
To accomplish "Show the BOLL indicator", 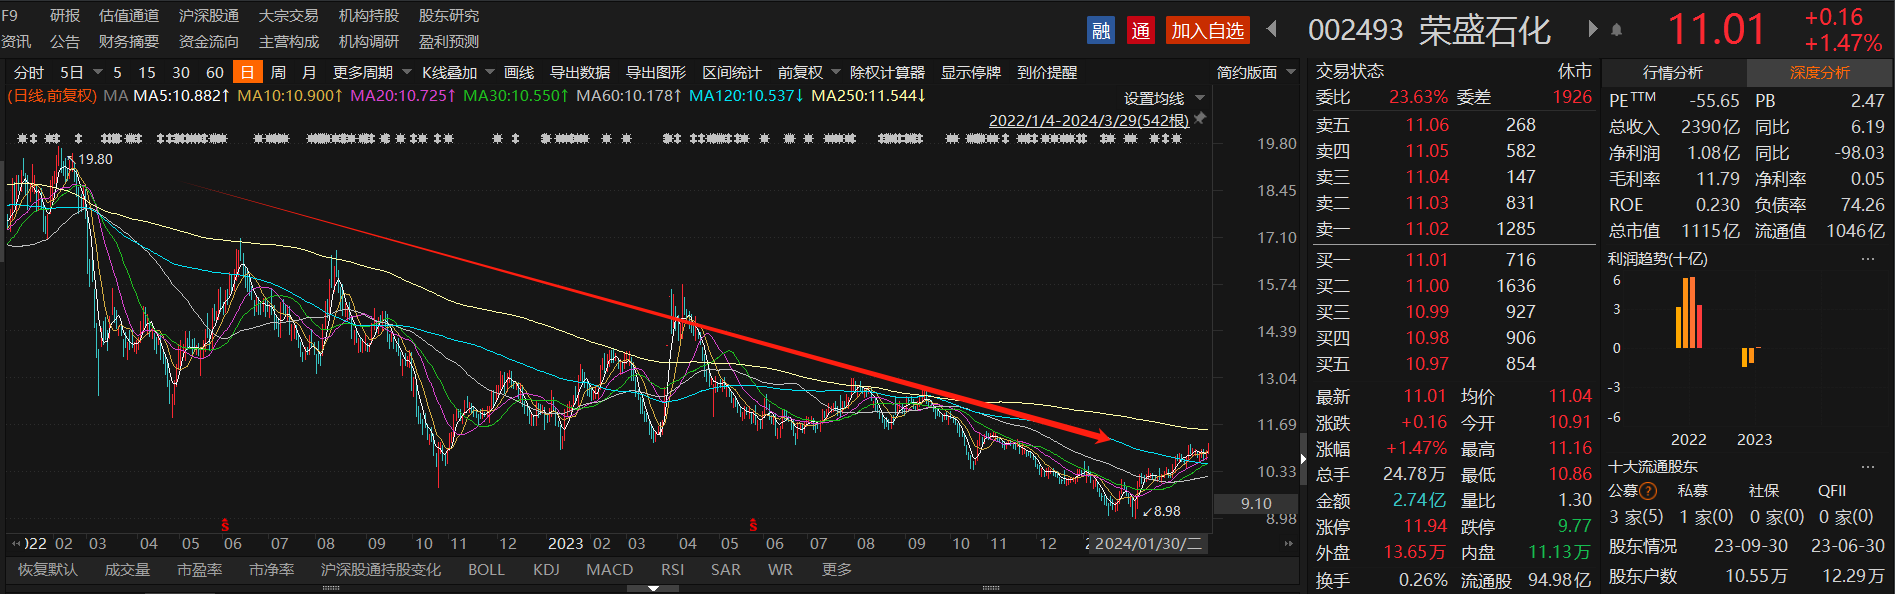I will (x=486, y=569).
